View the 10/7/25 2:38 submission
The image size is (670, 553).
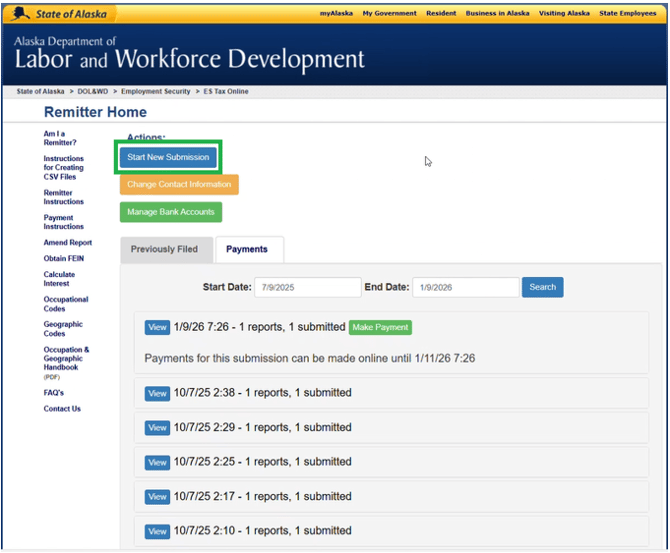[157, 394]
